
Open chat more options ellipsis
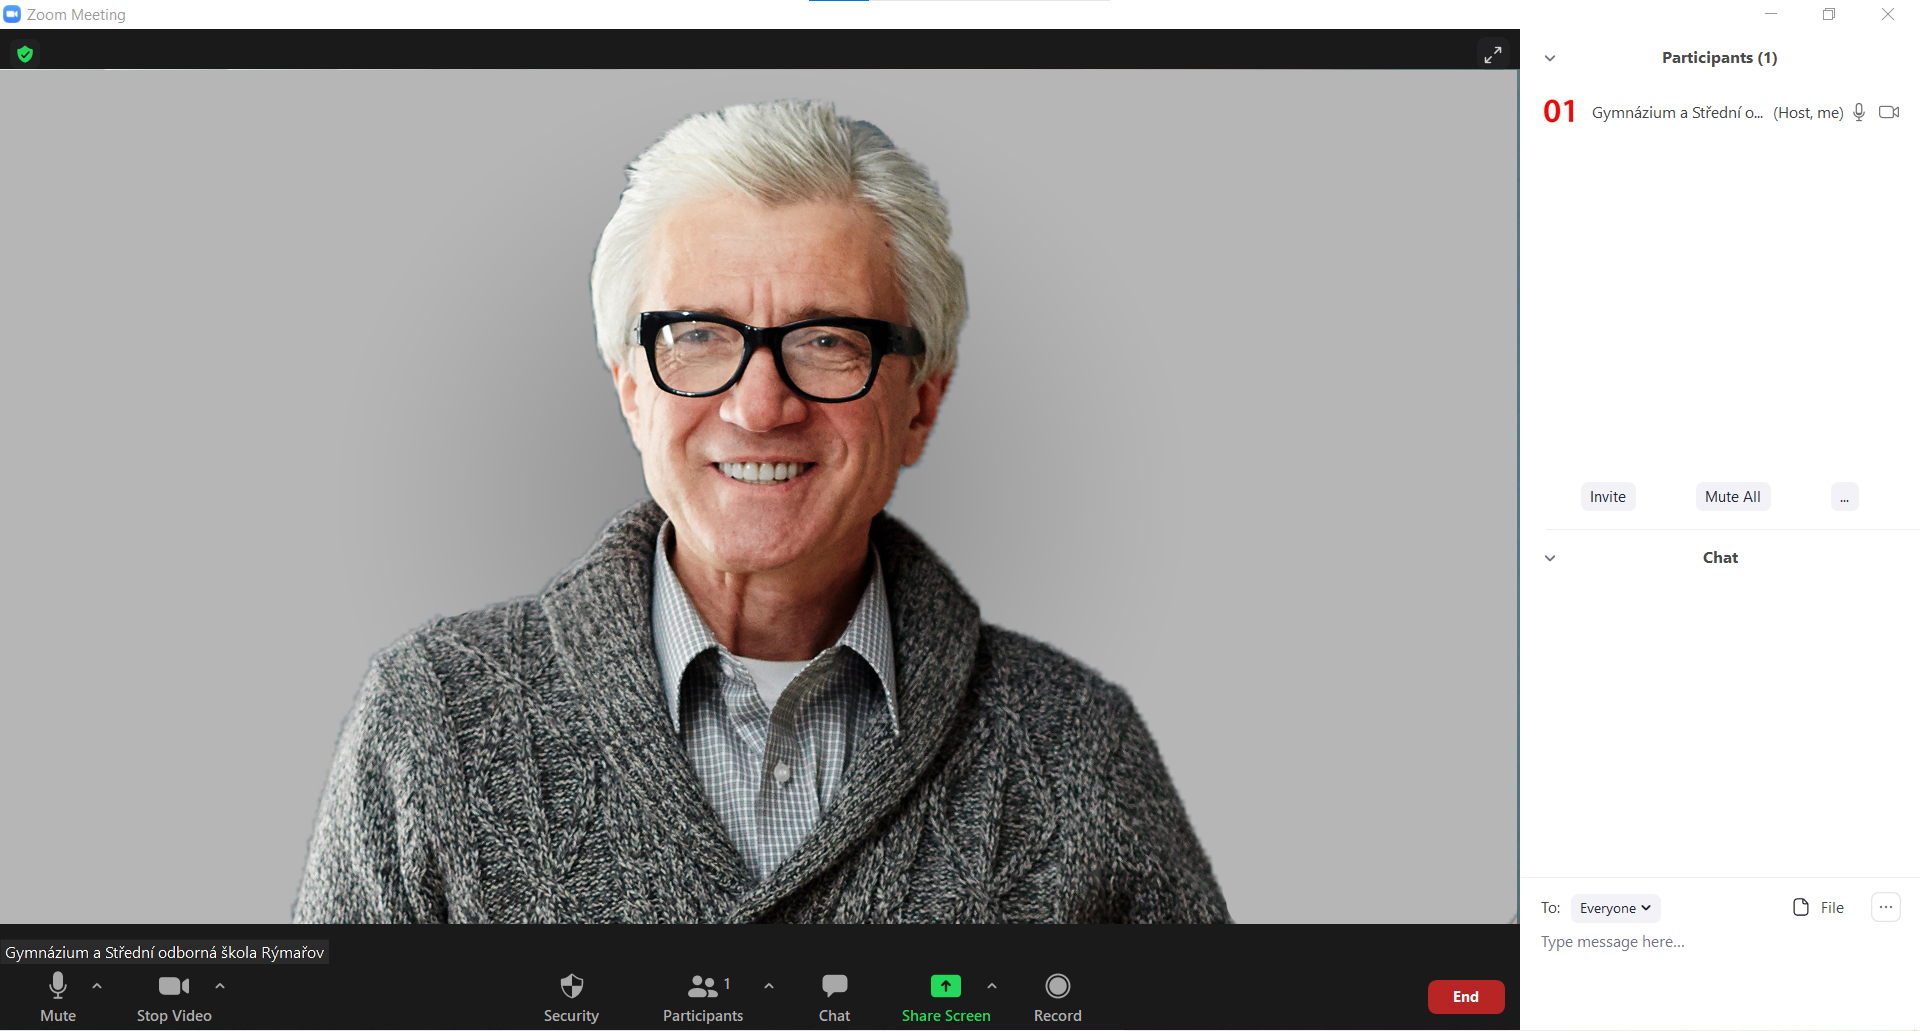click(1886, 908)
